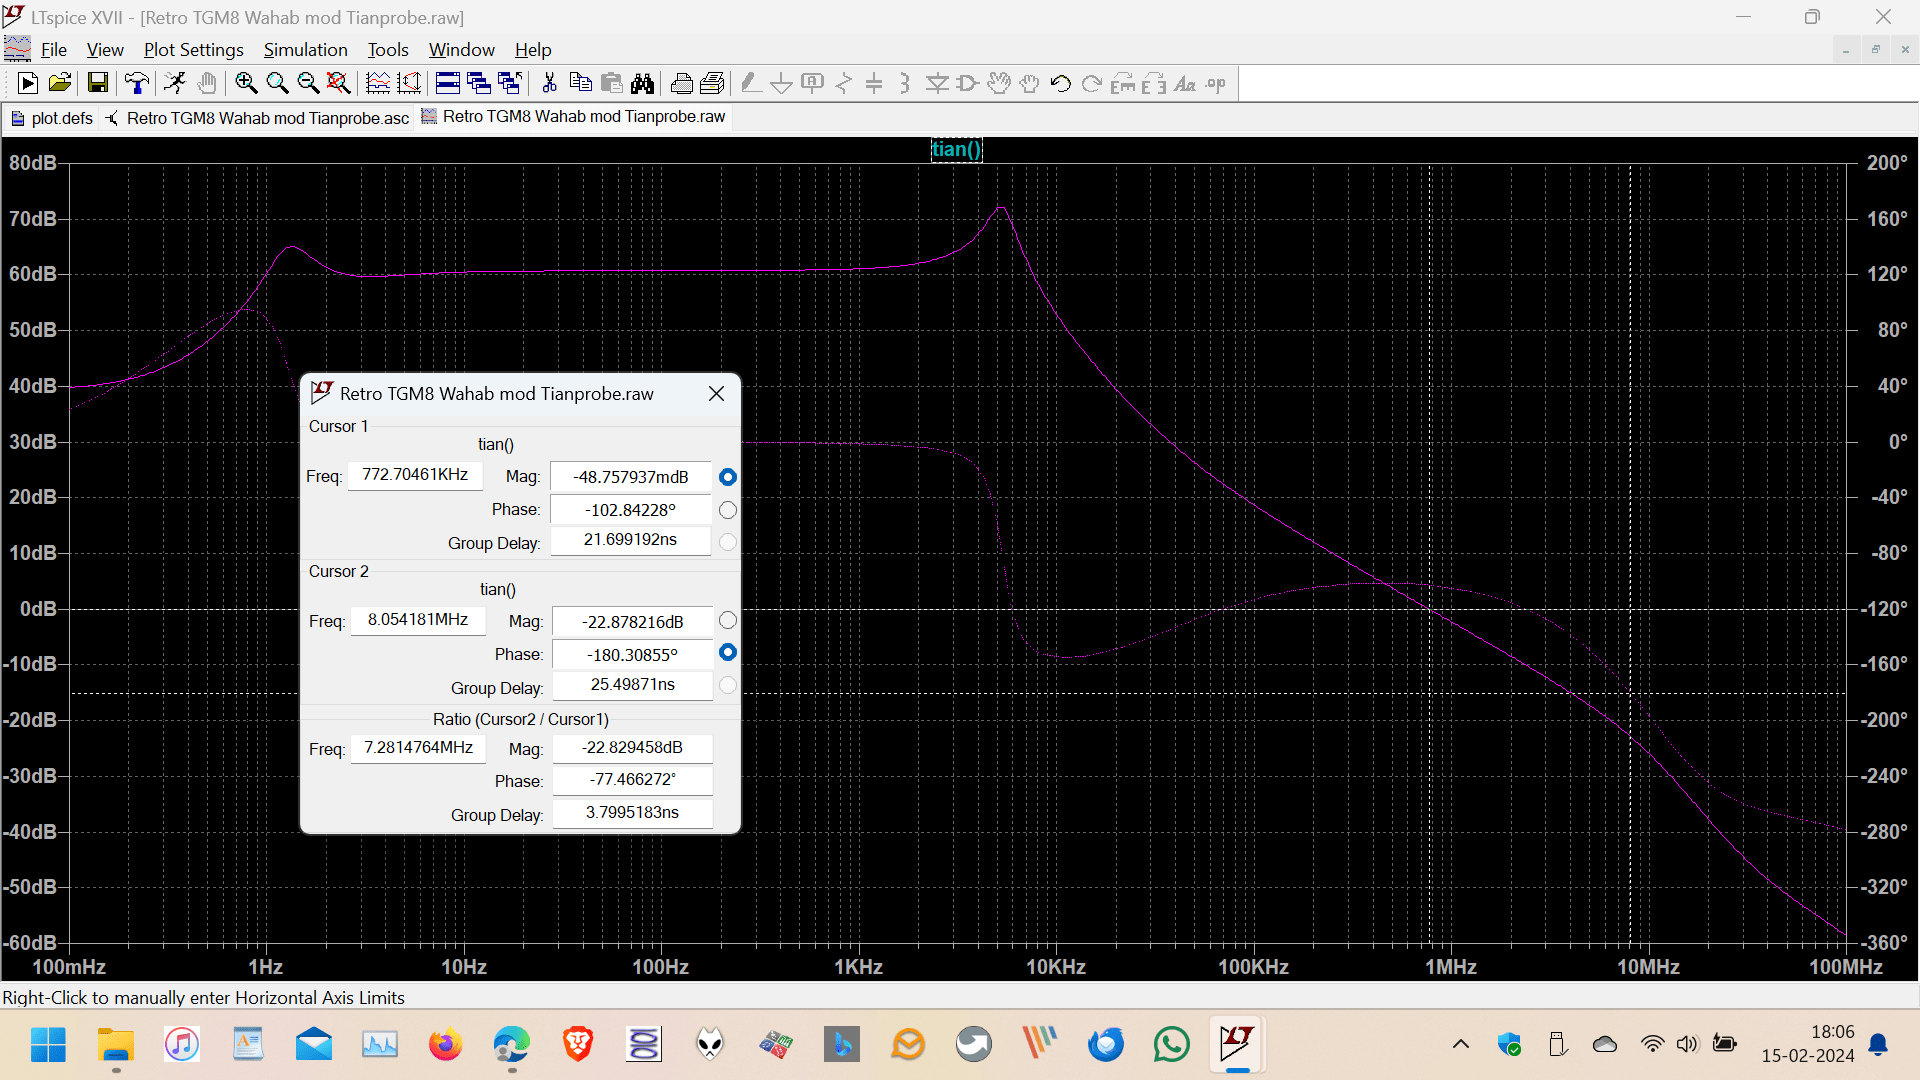Click the Zoom Full Extents icon
Viewport: 1920px width, 1080px height.
click(x=339, y=84)
